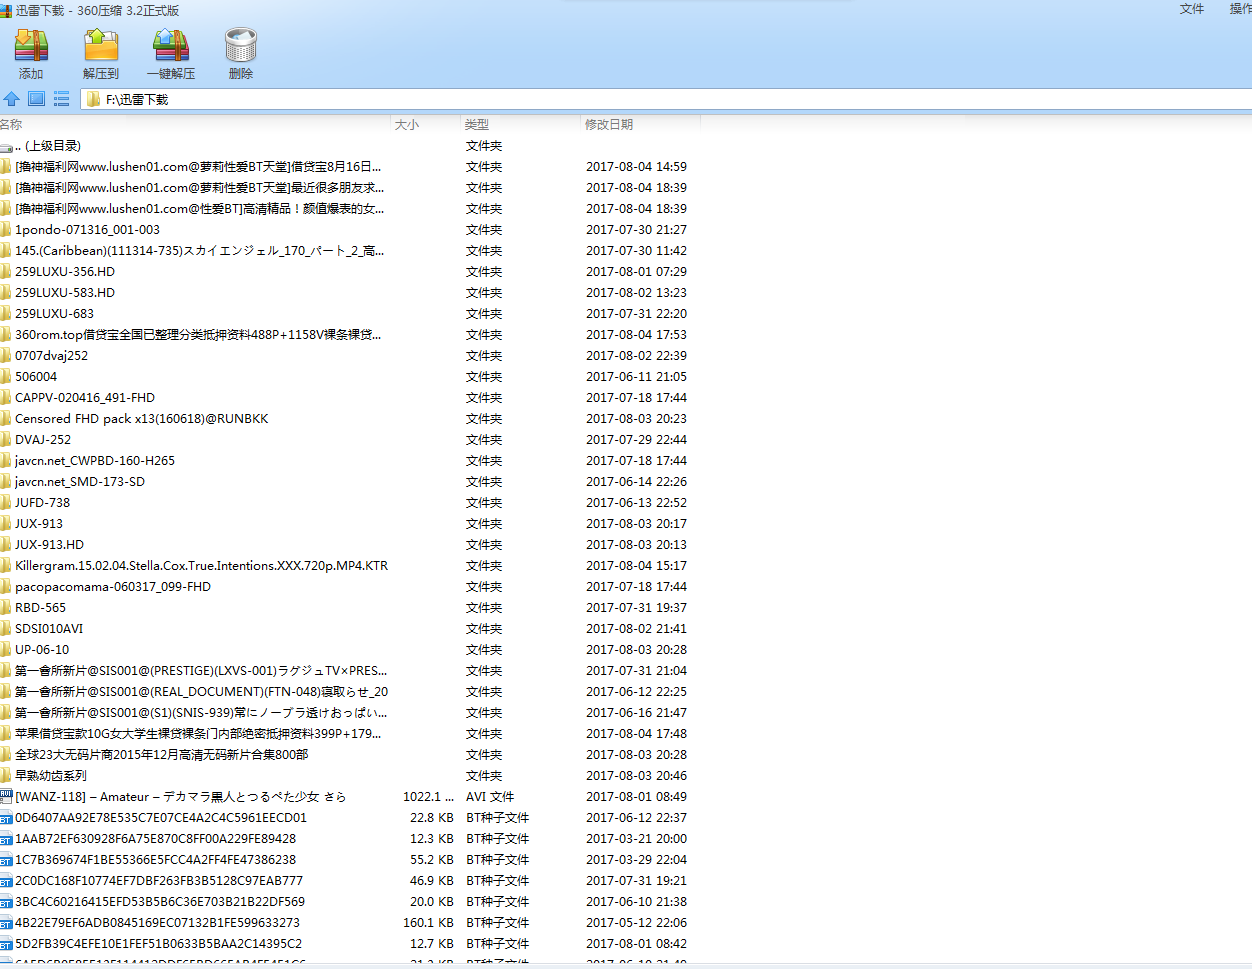
Task: Click the 解压到 (extract to) toolbar icon
Action: (x=101, y=46)
